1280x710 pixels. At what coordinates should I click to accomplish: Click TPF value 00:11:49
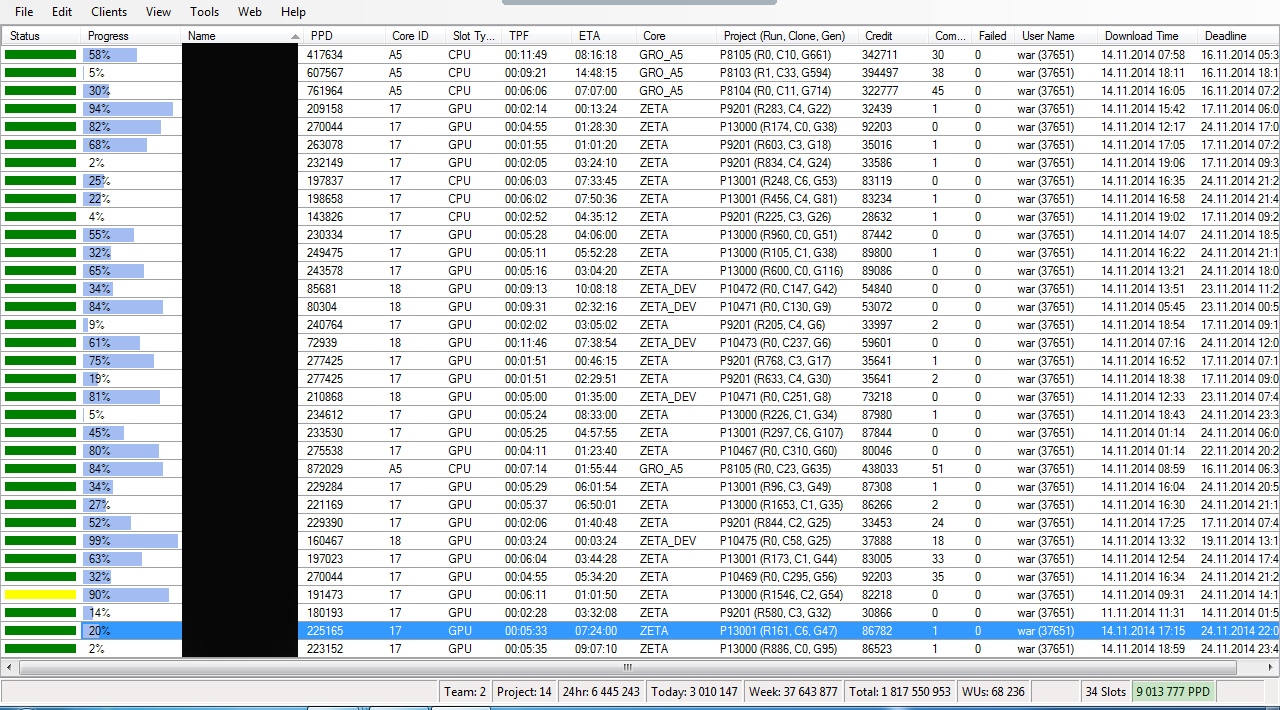click(526, 55)
